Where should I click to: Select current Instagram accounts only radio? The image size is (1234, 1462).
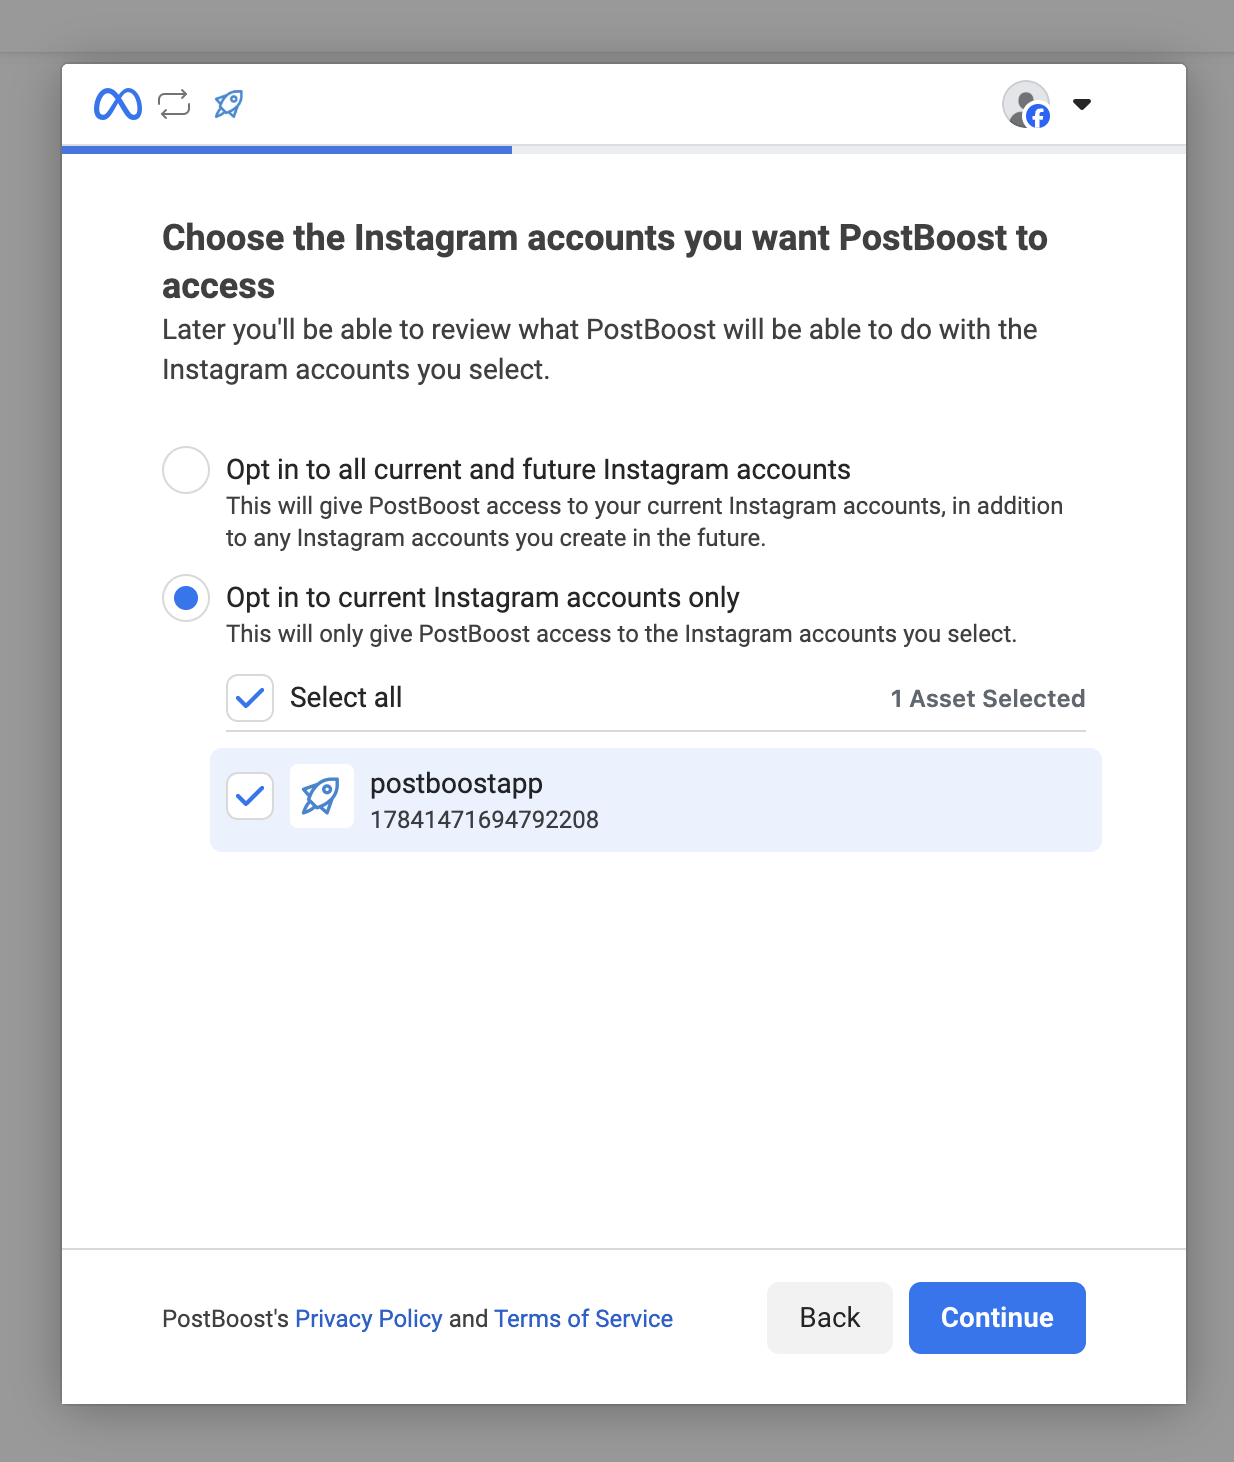[x=186, y=598]
